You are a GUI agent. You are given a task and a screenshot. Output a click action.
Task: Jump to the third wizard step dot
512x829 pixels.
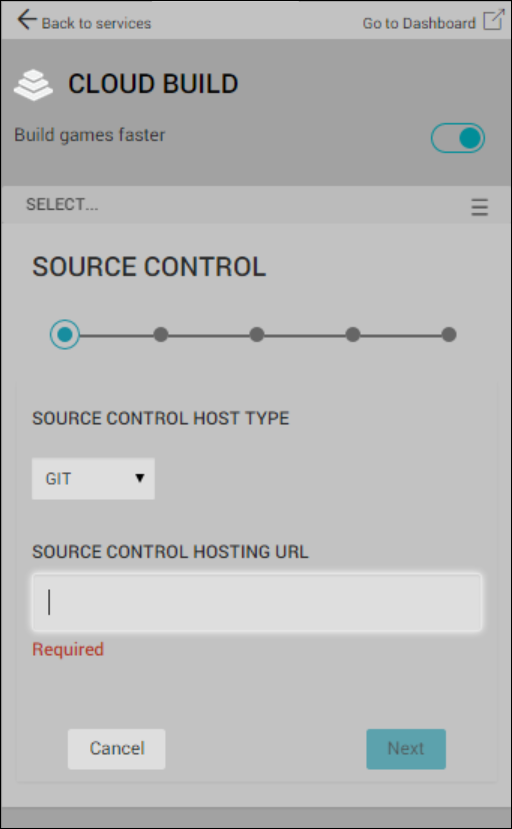(x=257, y=335)
